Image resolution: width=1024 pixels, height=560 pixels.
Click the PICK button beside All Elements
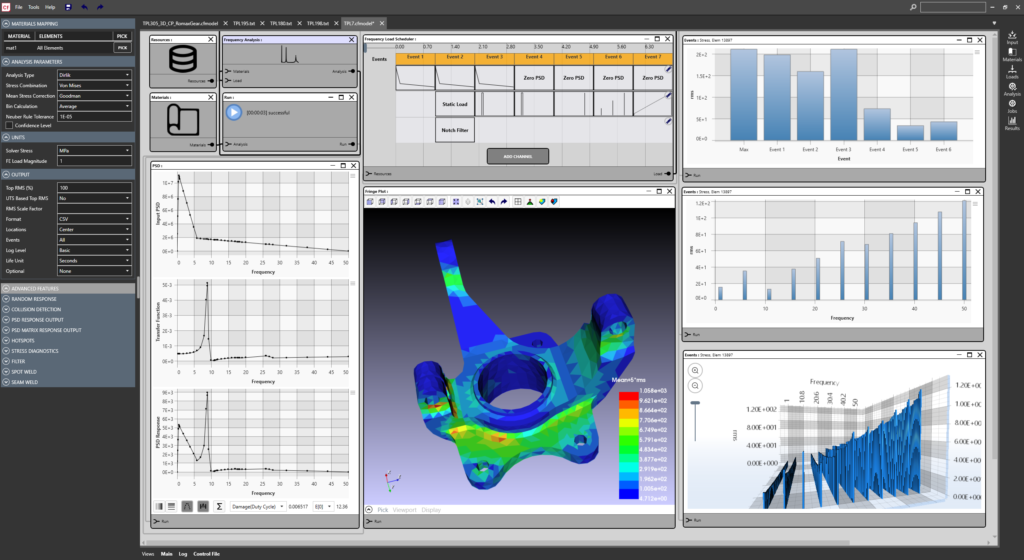(x=122, y=48)
